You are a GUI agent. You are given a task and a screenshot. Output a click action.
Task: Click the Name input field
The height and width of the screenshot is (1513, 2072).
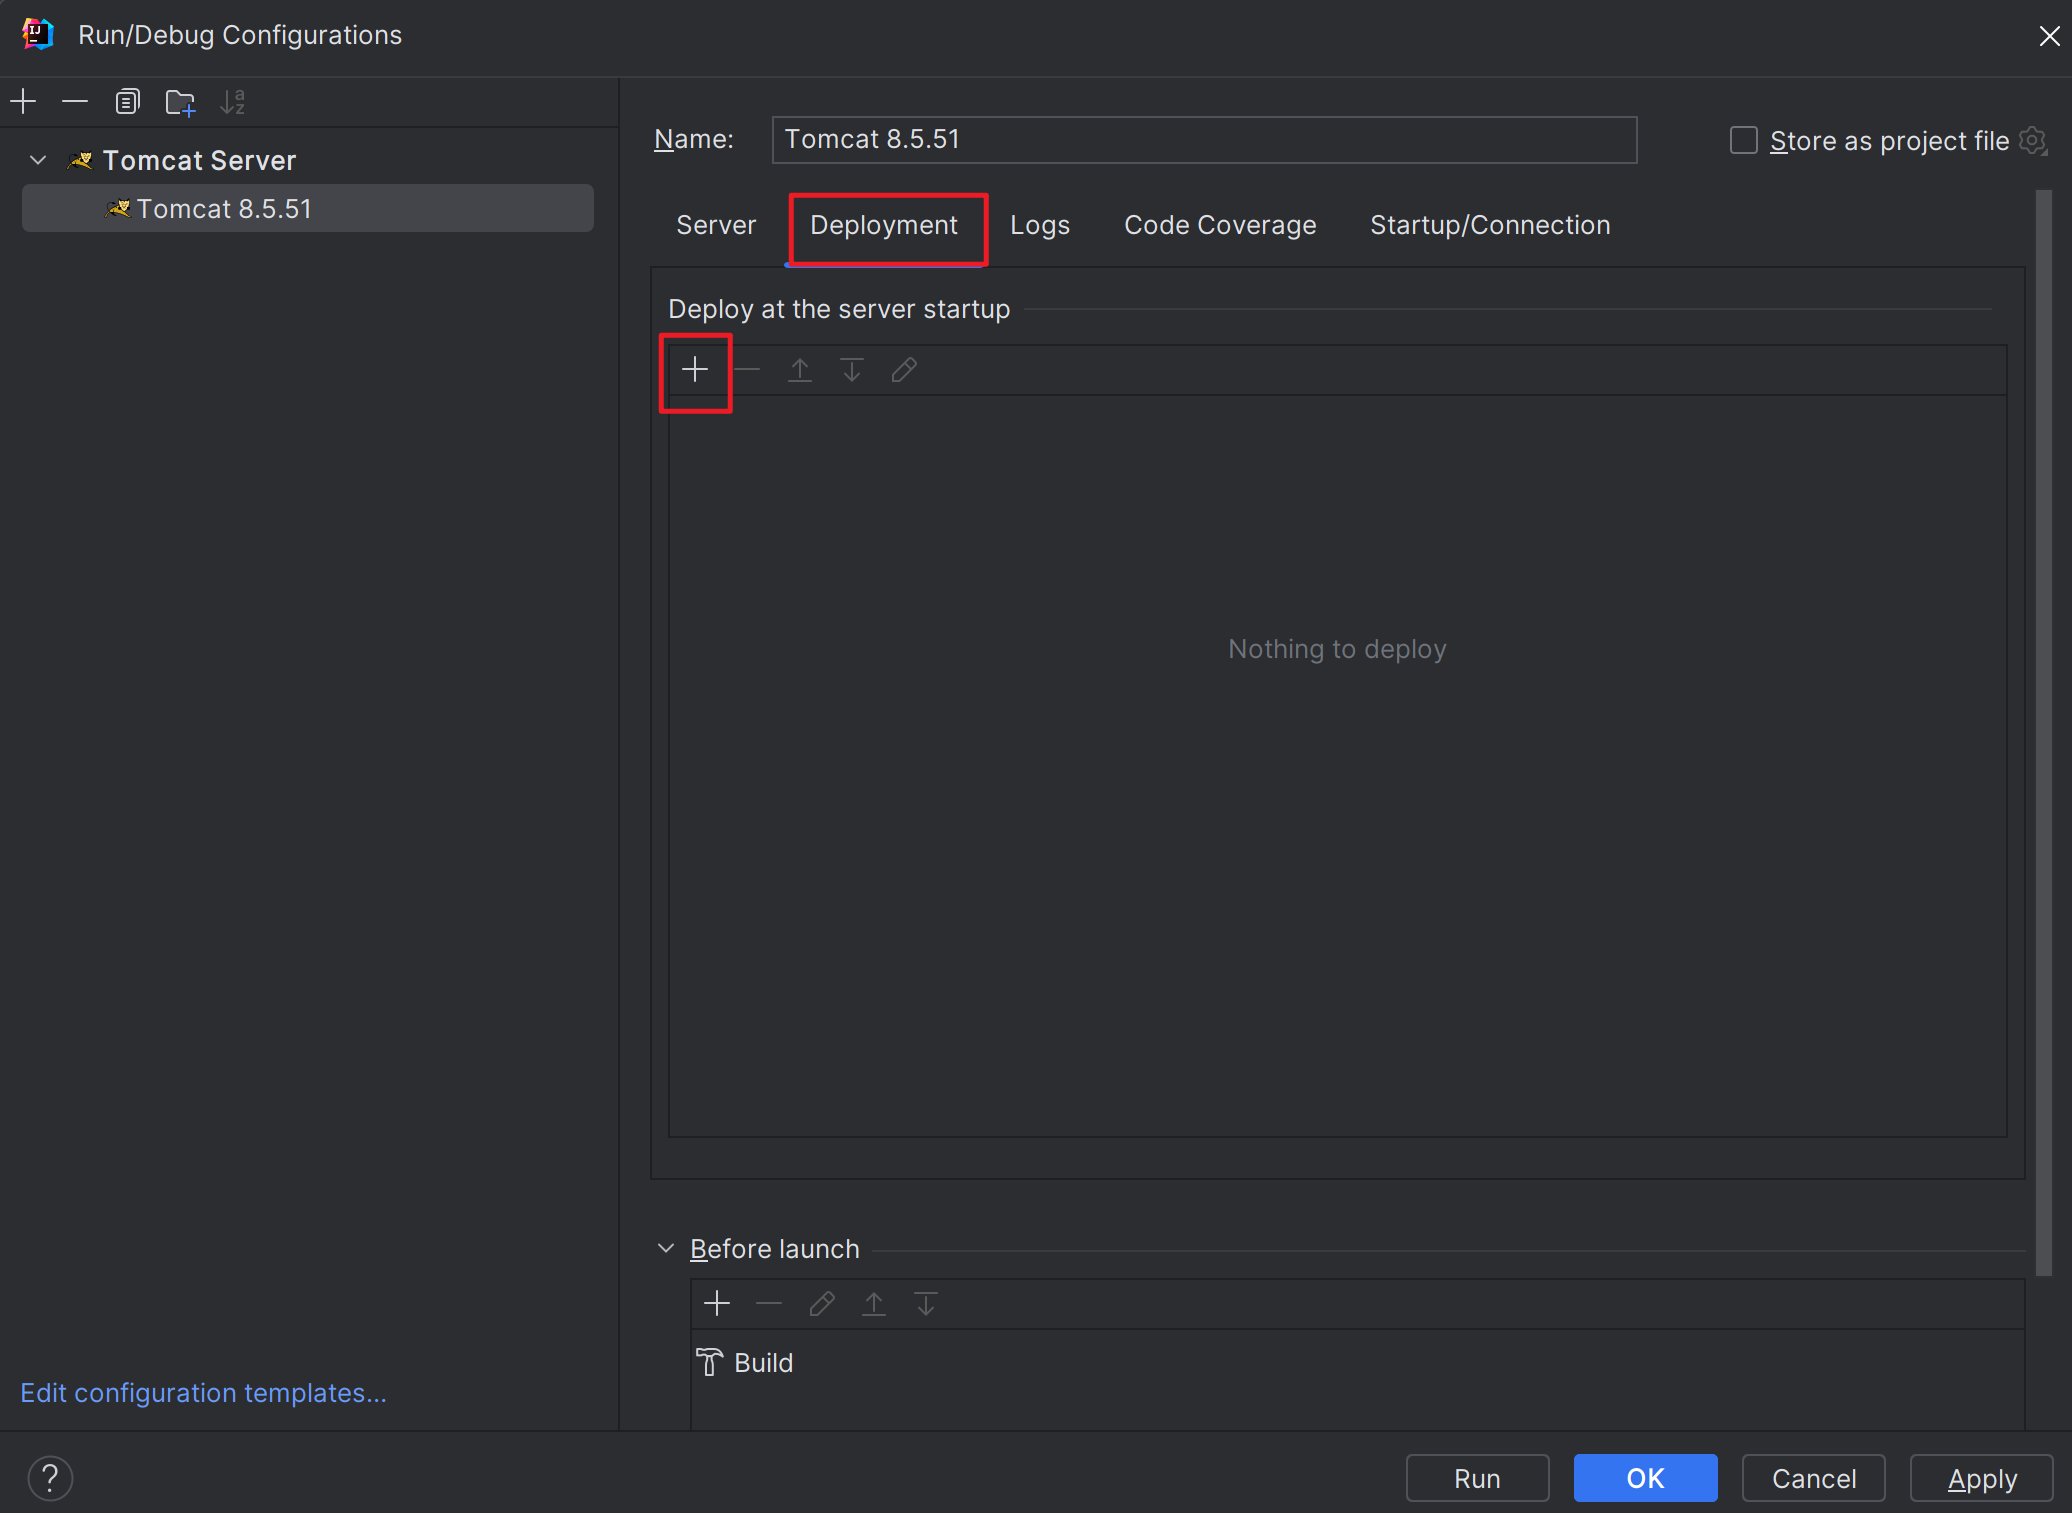1204,139
